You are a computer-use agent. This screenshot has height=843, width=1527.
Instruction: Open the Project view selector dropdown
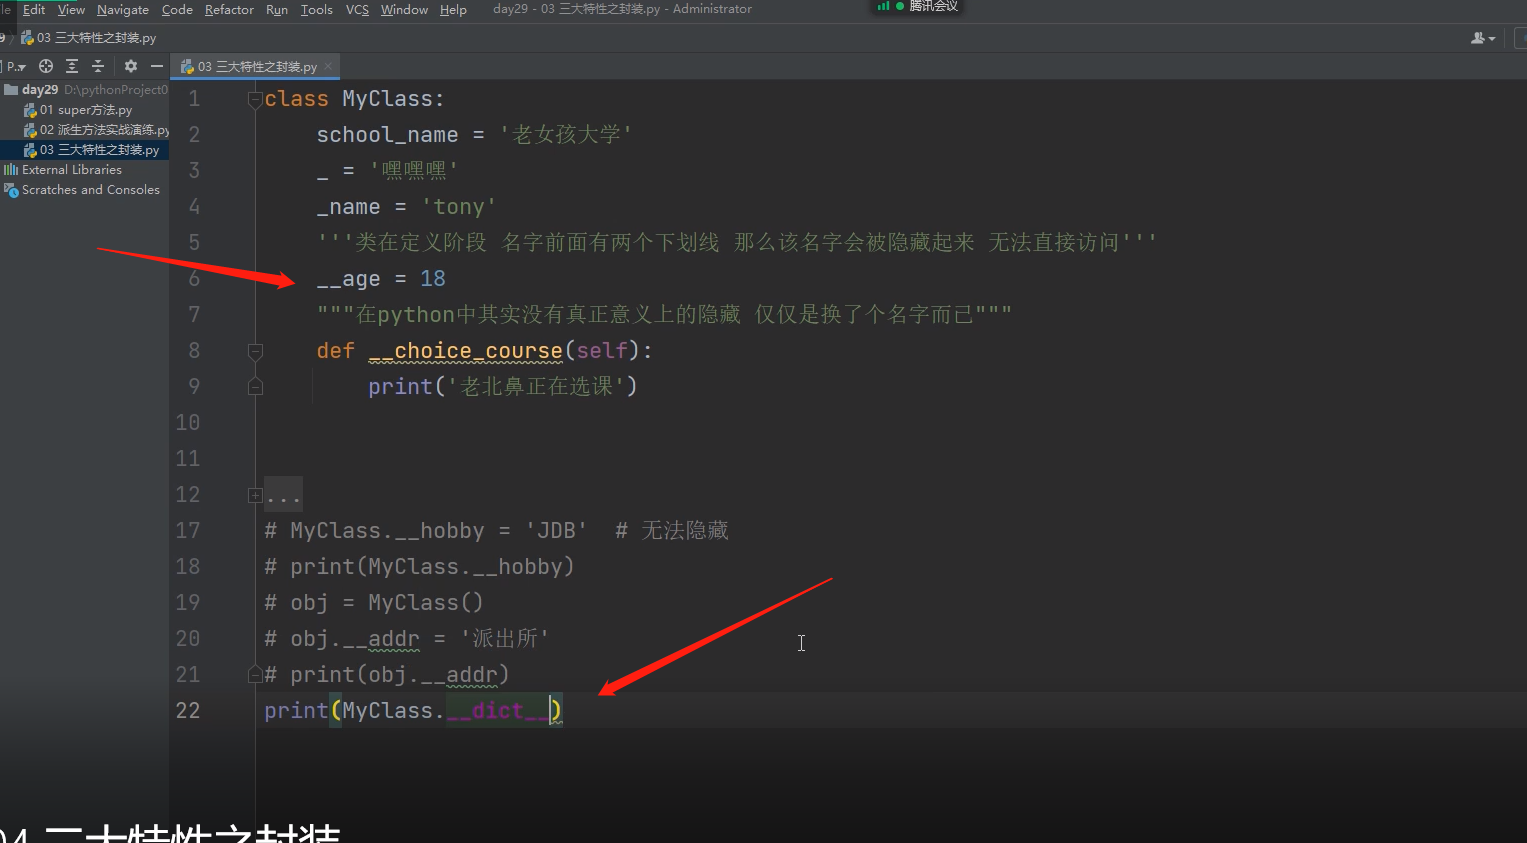coord(17,66)
